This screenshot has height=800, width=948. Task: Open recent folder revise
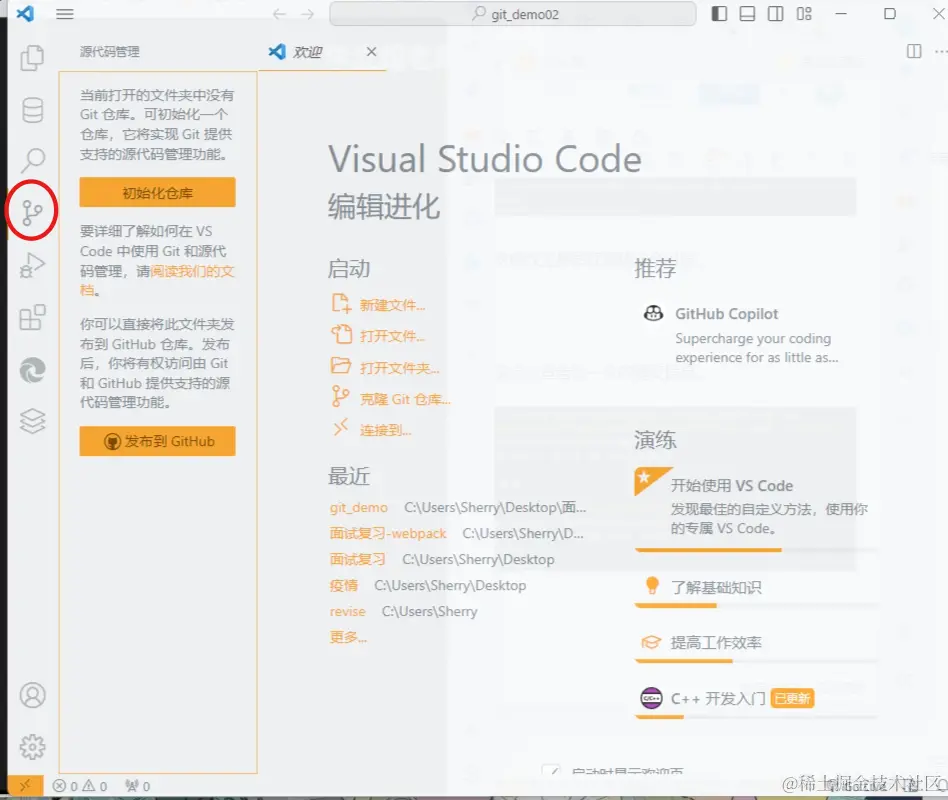click(347, 611)
